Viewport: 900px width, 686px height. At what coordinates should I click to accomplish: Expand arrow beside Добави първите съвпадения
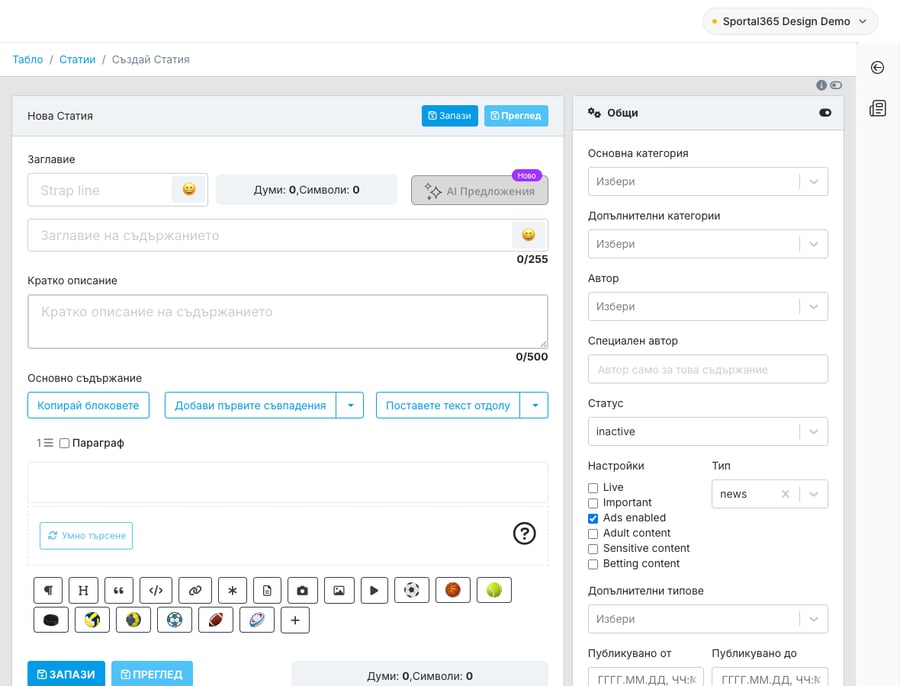click(x=350, y=405)
